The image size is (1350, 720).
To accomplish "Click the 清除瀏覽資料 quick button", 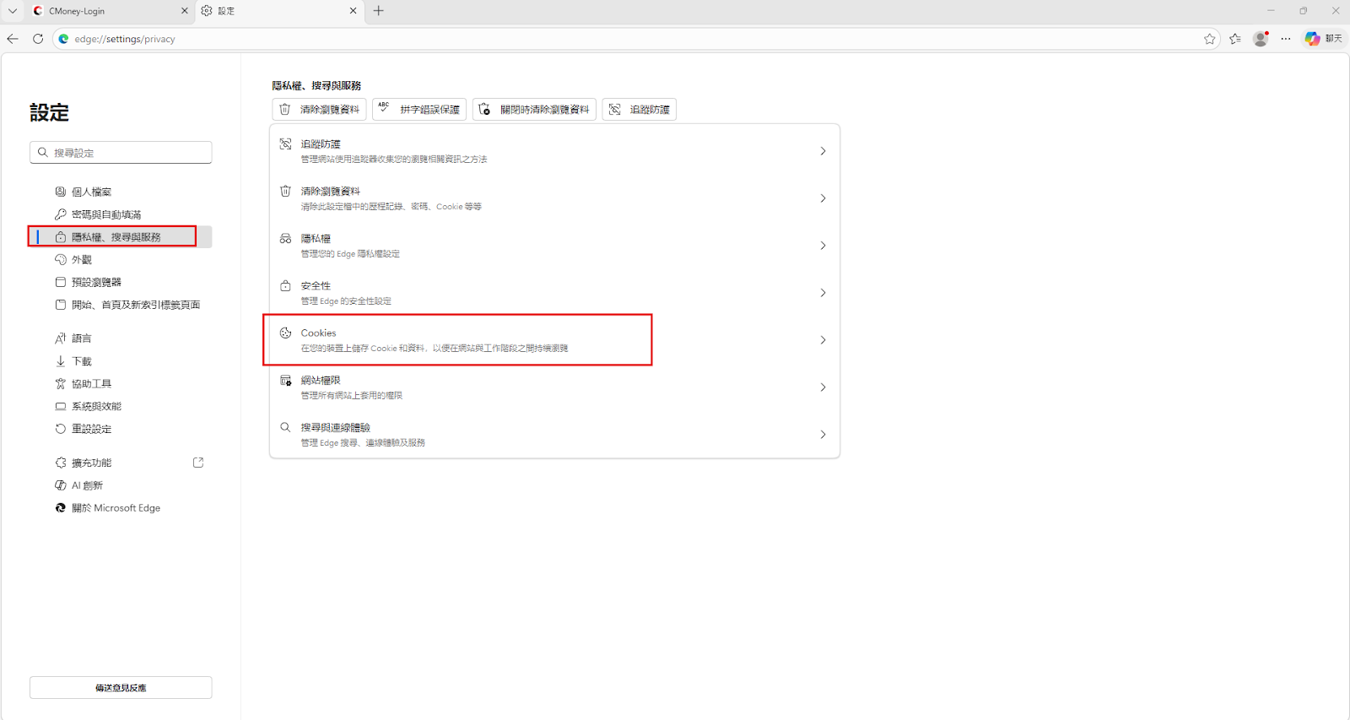I will [319, 109].
